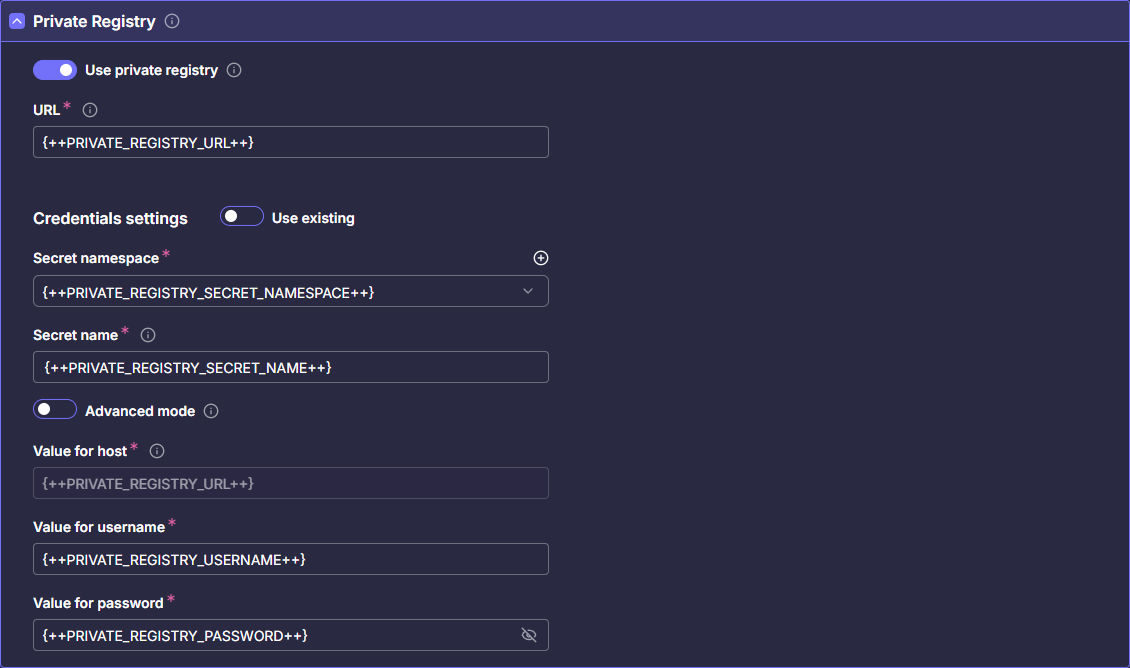Click the Advanced mode info icon
Viewport: 1130px width, 668px height.
210,410
